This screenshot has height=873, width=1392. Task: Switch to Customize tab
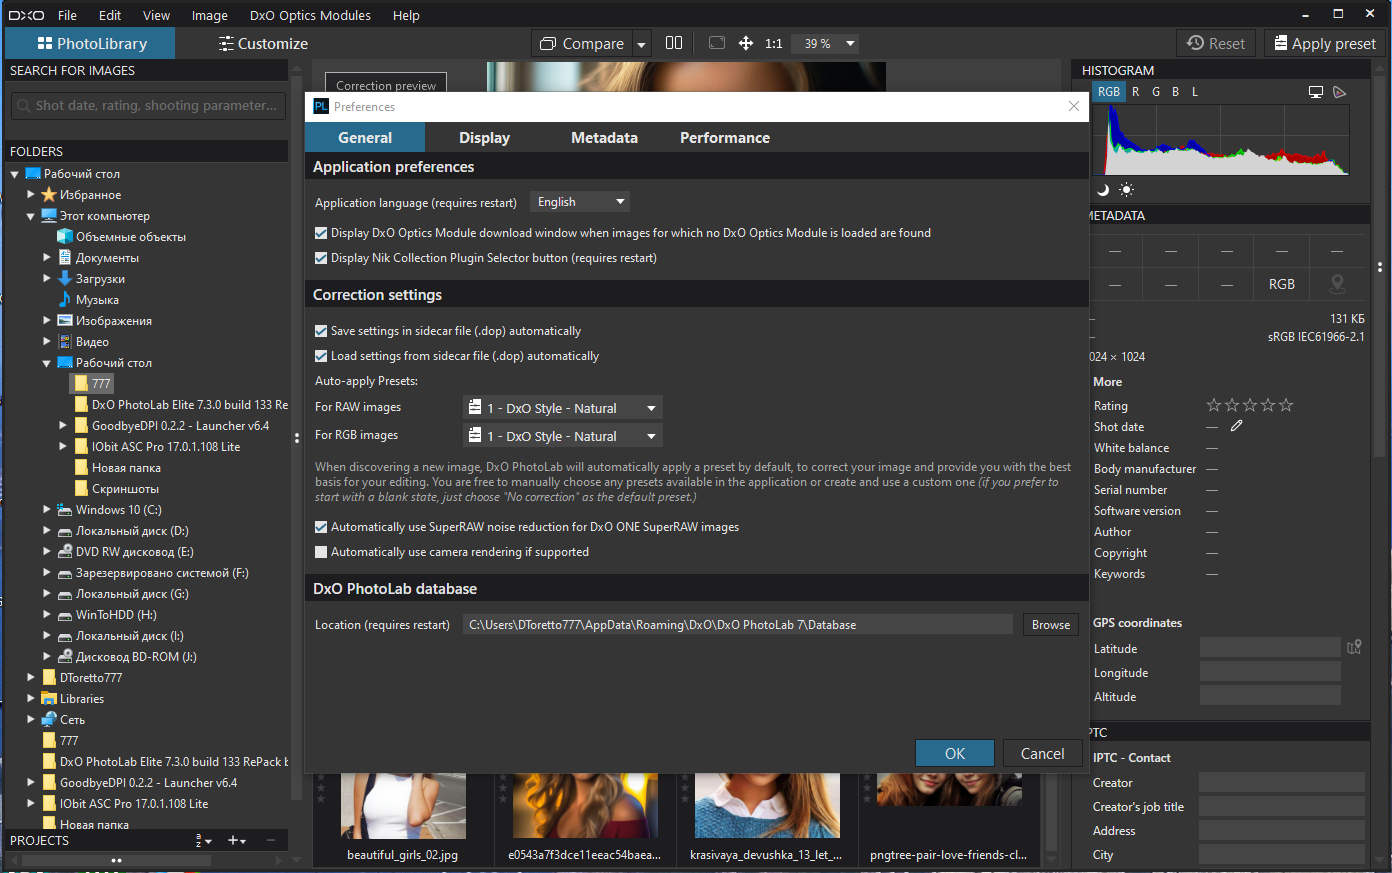coord(263,43)
